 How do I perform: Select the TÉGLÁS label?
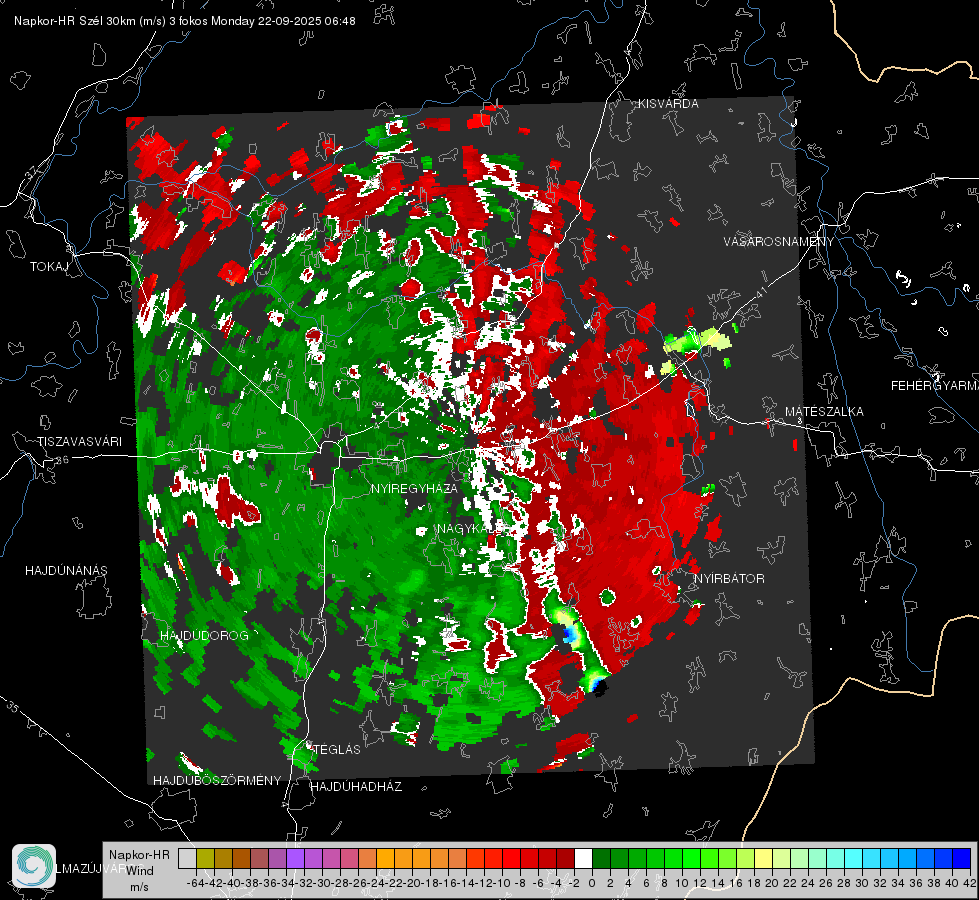[337, 749]
